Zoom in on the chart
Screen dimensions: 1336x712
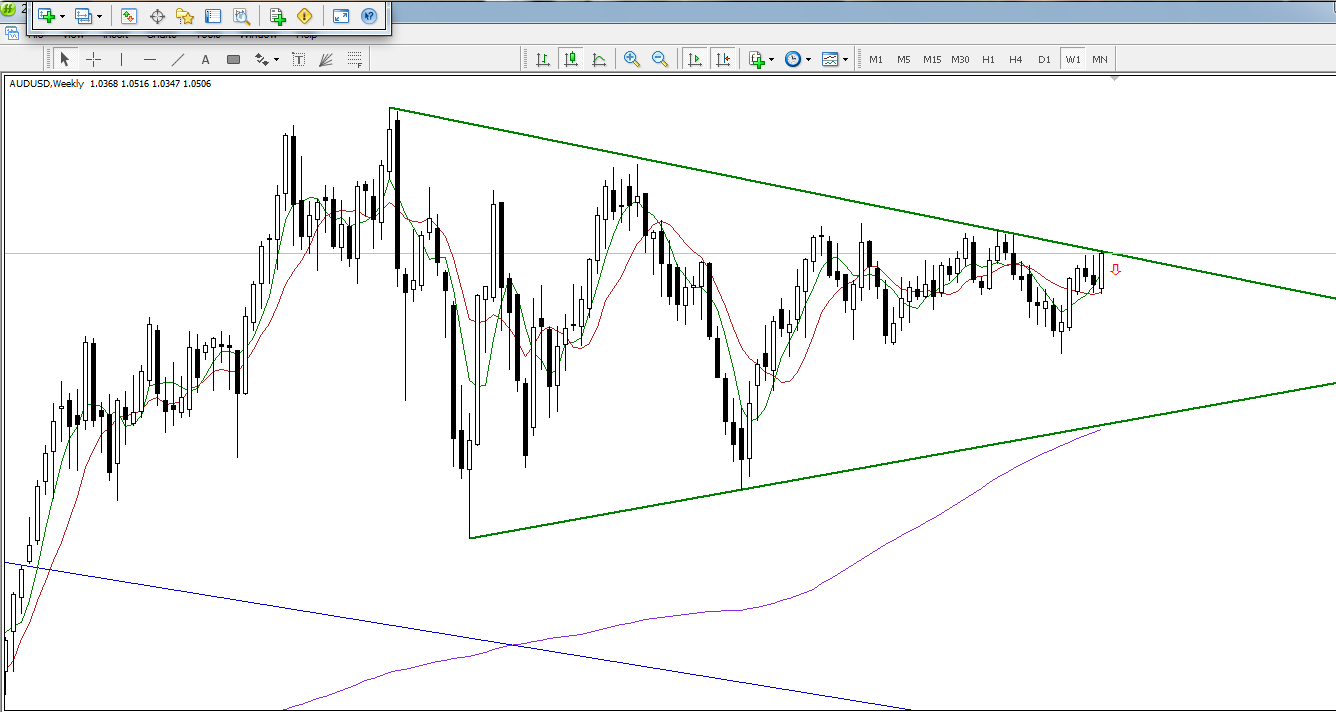pyautogui.click(x=632, y=60)
